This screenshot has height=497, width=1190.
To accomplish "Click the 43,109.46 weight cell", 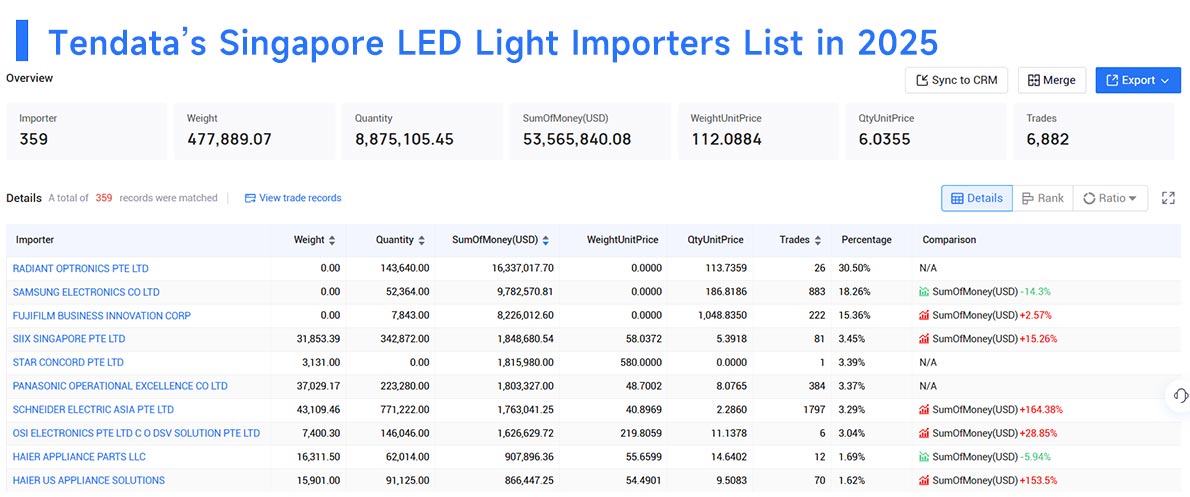I will point(318,410).
